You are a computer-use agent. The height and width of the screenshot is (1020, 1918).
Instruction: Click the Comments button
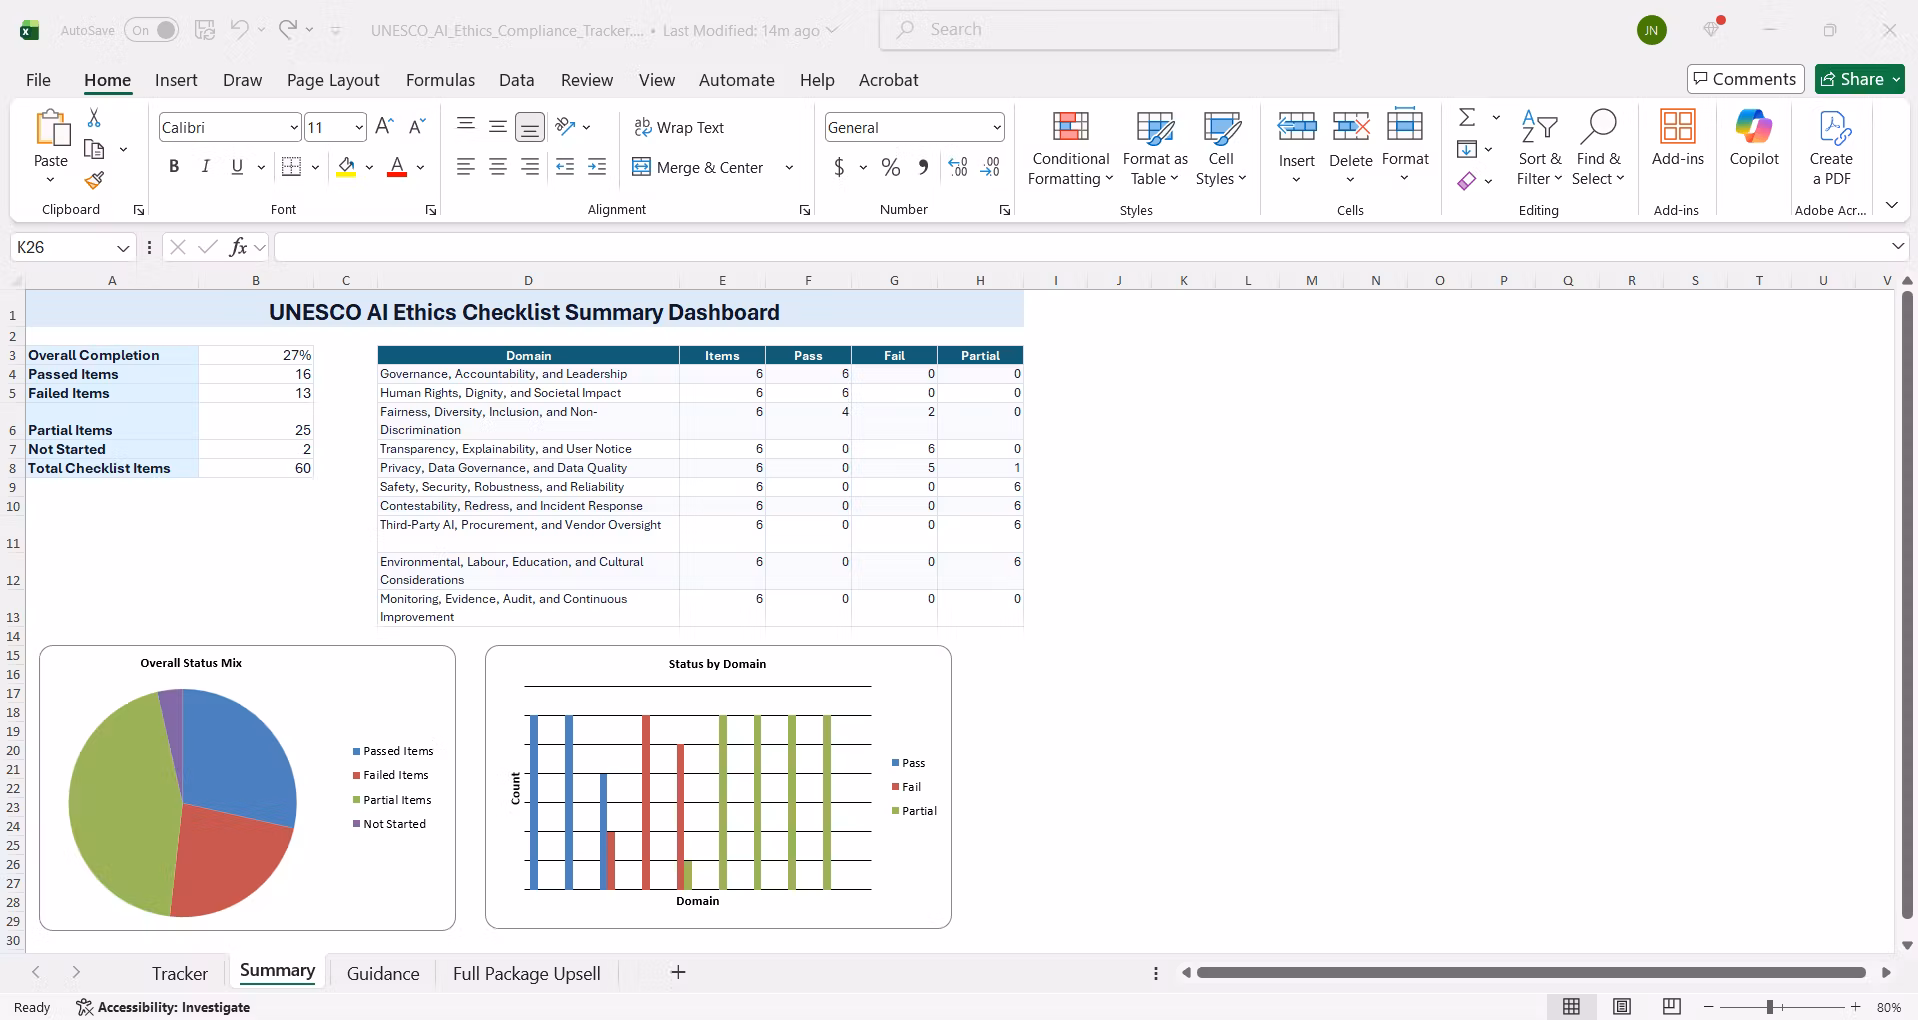tap(1745, 79)
